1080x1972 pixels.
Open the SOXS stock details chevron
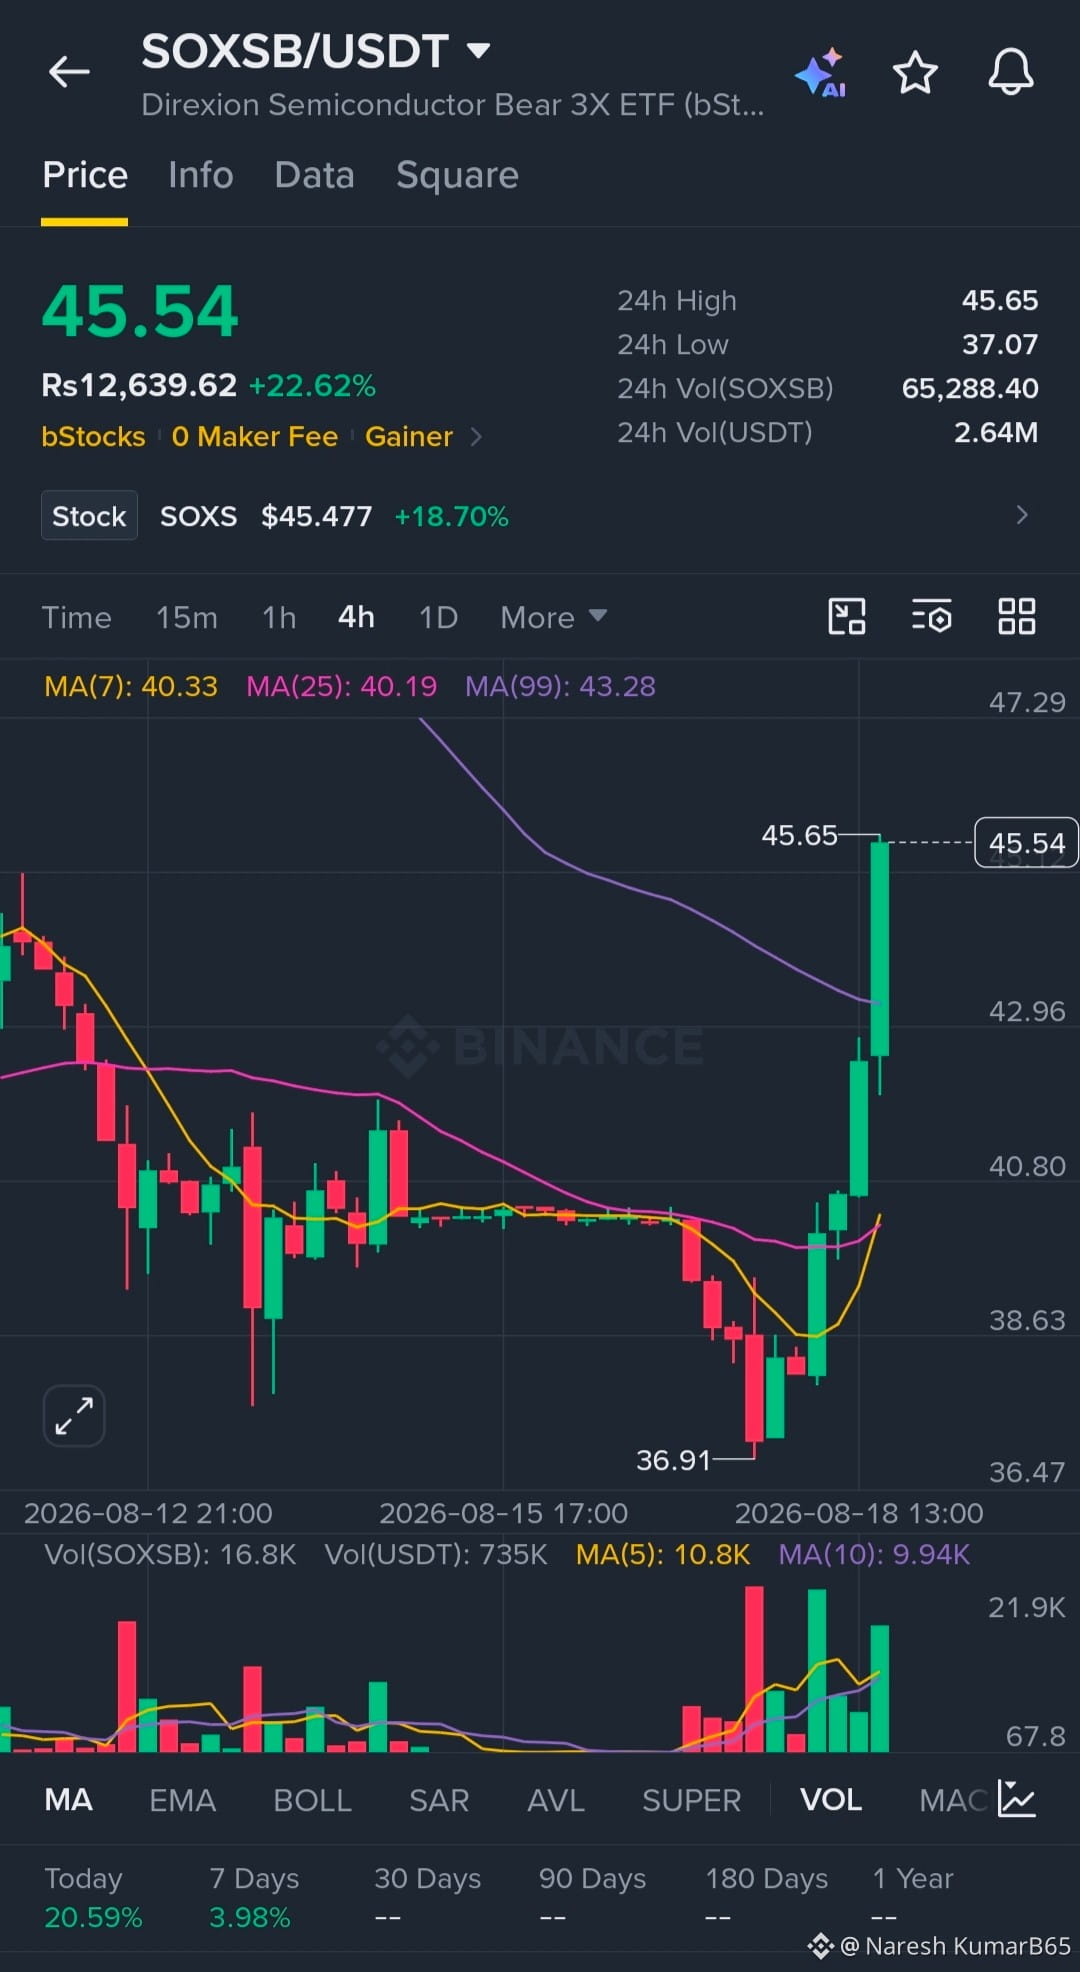pyautogui.click(x=1021, y=515)
